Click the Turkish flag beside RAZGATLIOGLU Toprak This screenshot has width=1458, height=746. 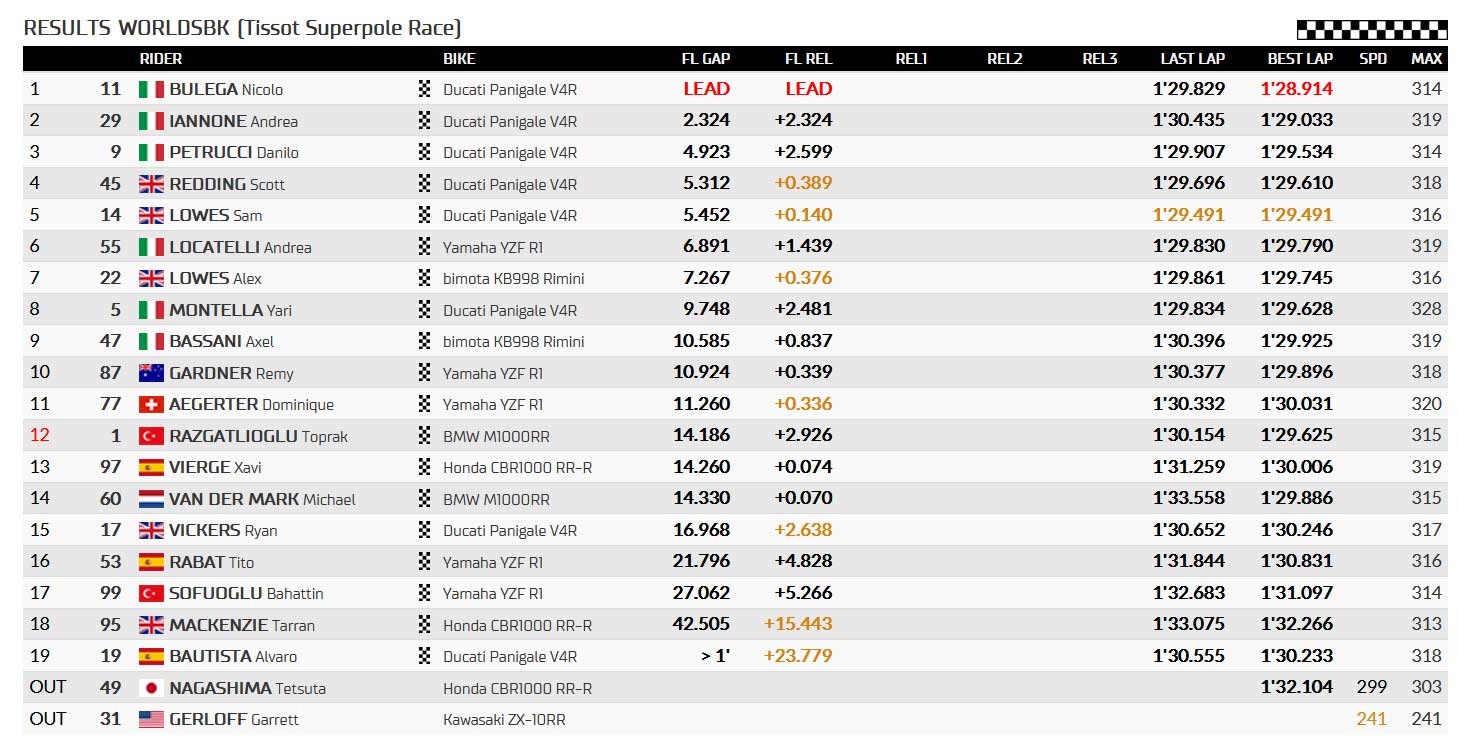coord(150,436)
